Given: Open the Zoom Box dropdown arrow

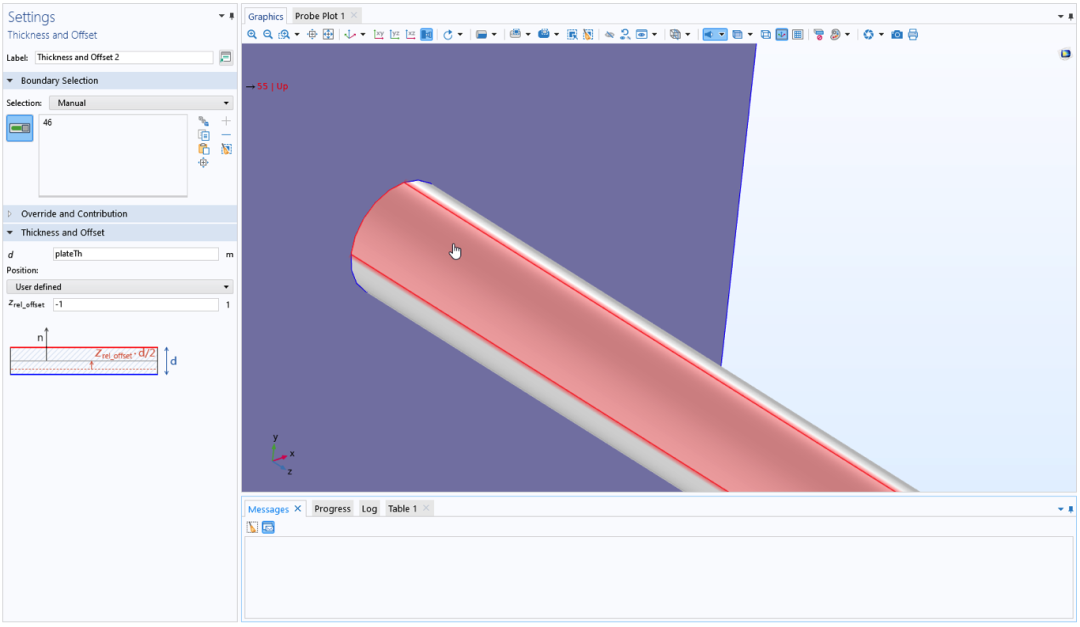Looking at the screenshot, I should click(x=297, y=34).
